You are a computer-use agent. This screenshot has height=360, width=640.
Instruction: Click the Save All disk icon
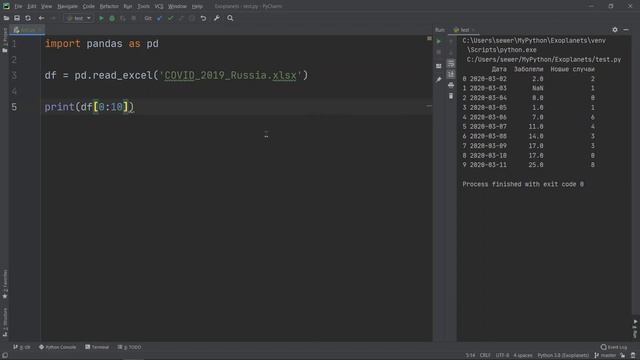point(17,18)
